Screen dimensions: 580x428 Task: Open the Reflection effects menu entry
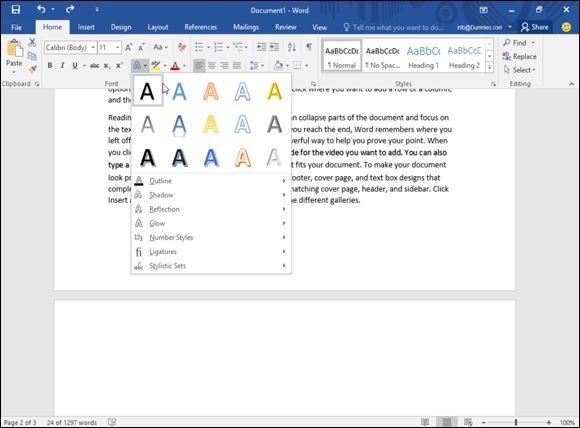[211, 209]
